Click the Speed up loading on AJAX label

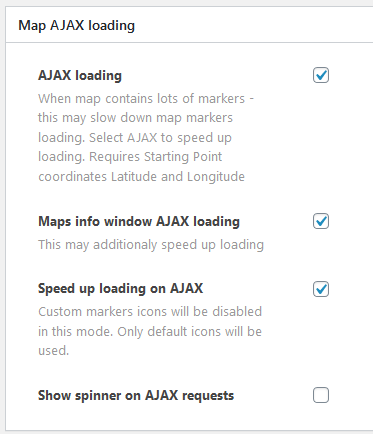[120, 289]
